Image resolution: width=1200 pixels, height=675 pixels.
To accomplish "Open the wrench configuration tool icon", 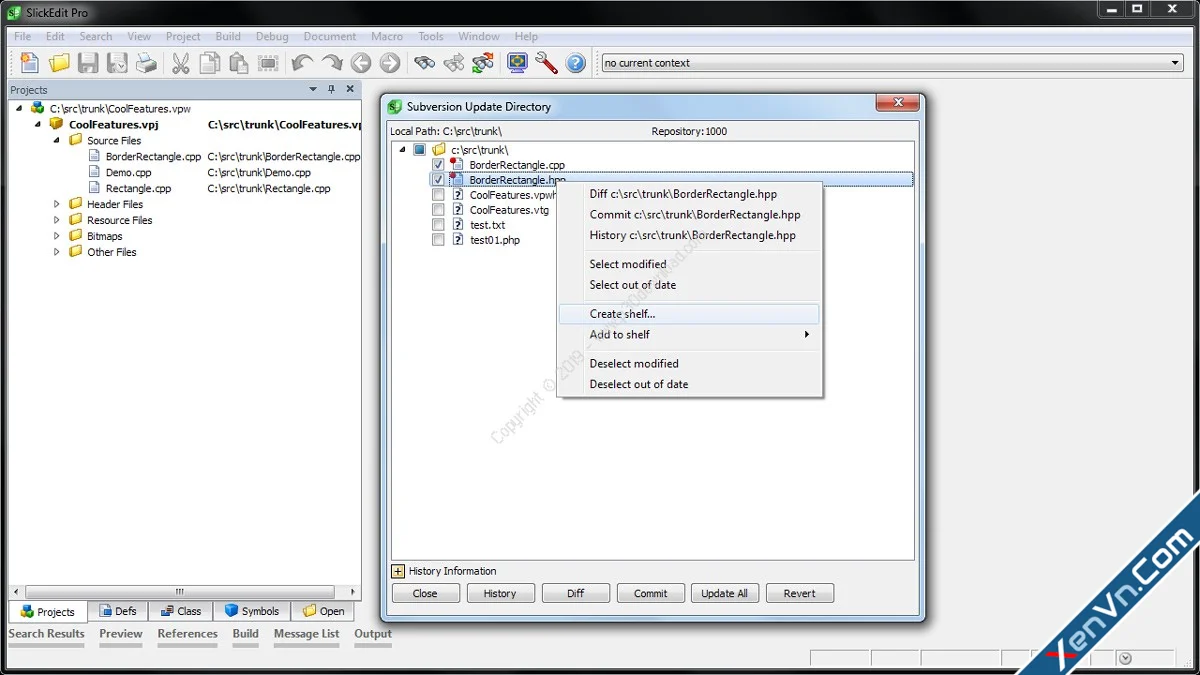I will click(546, 63).
